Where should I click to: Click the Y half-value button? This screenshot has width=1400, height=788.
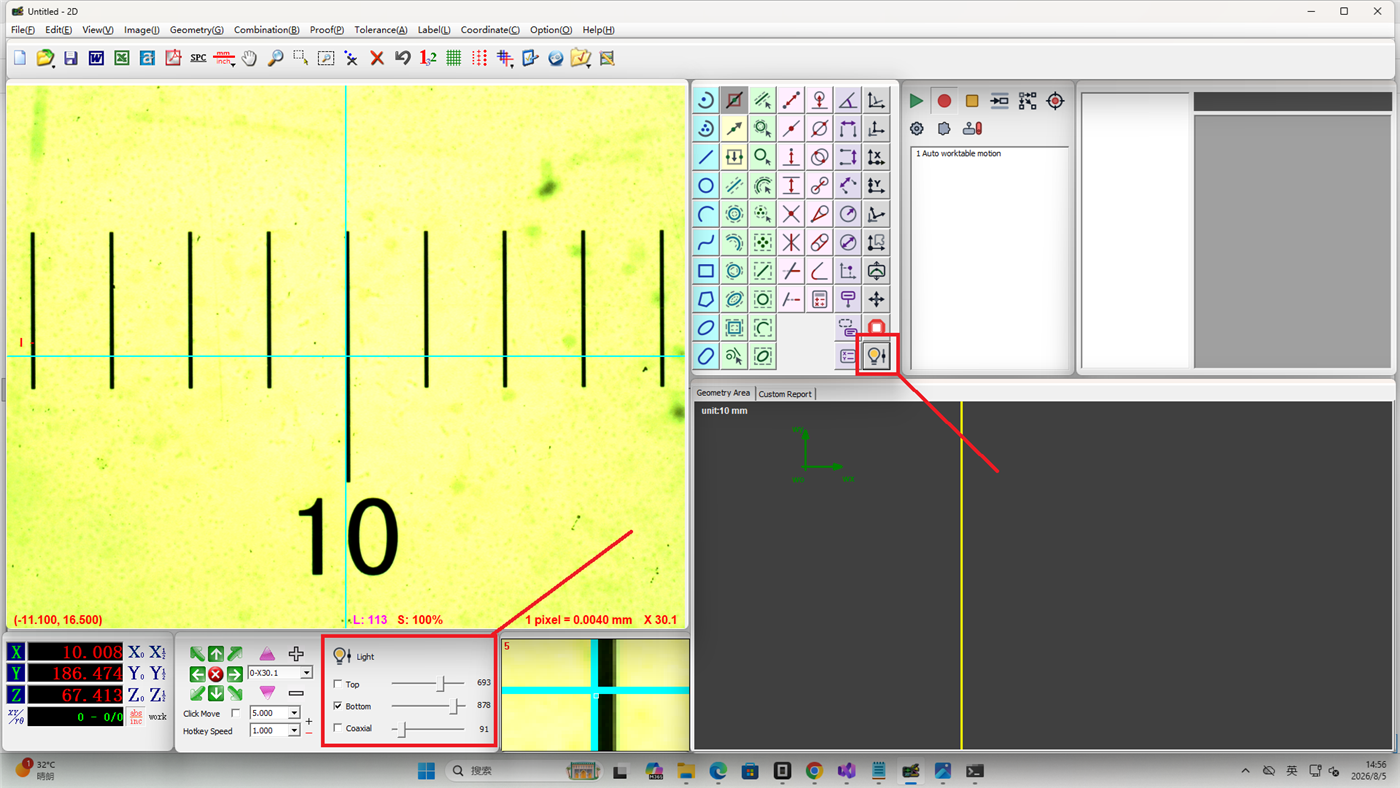158,674
